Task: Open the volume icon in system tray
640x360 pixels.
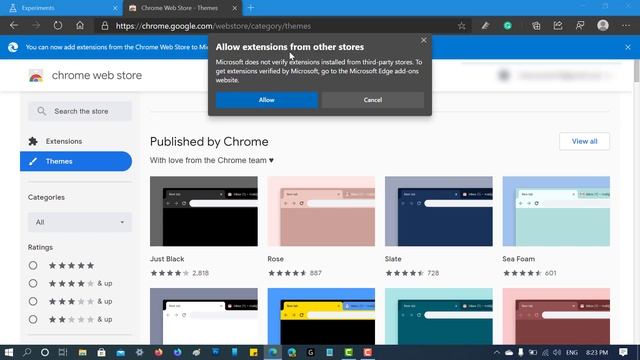Action: [x=557, y=352]
